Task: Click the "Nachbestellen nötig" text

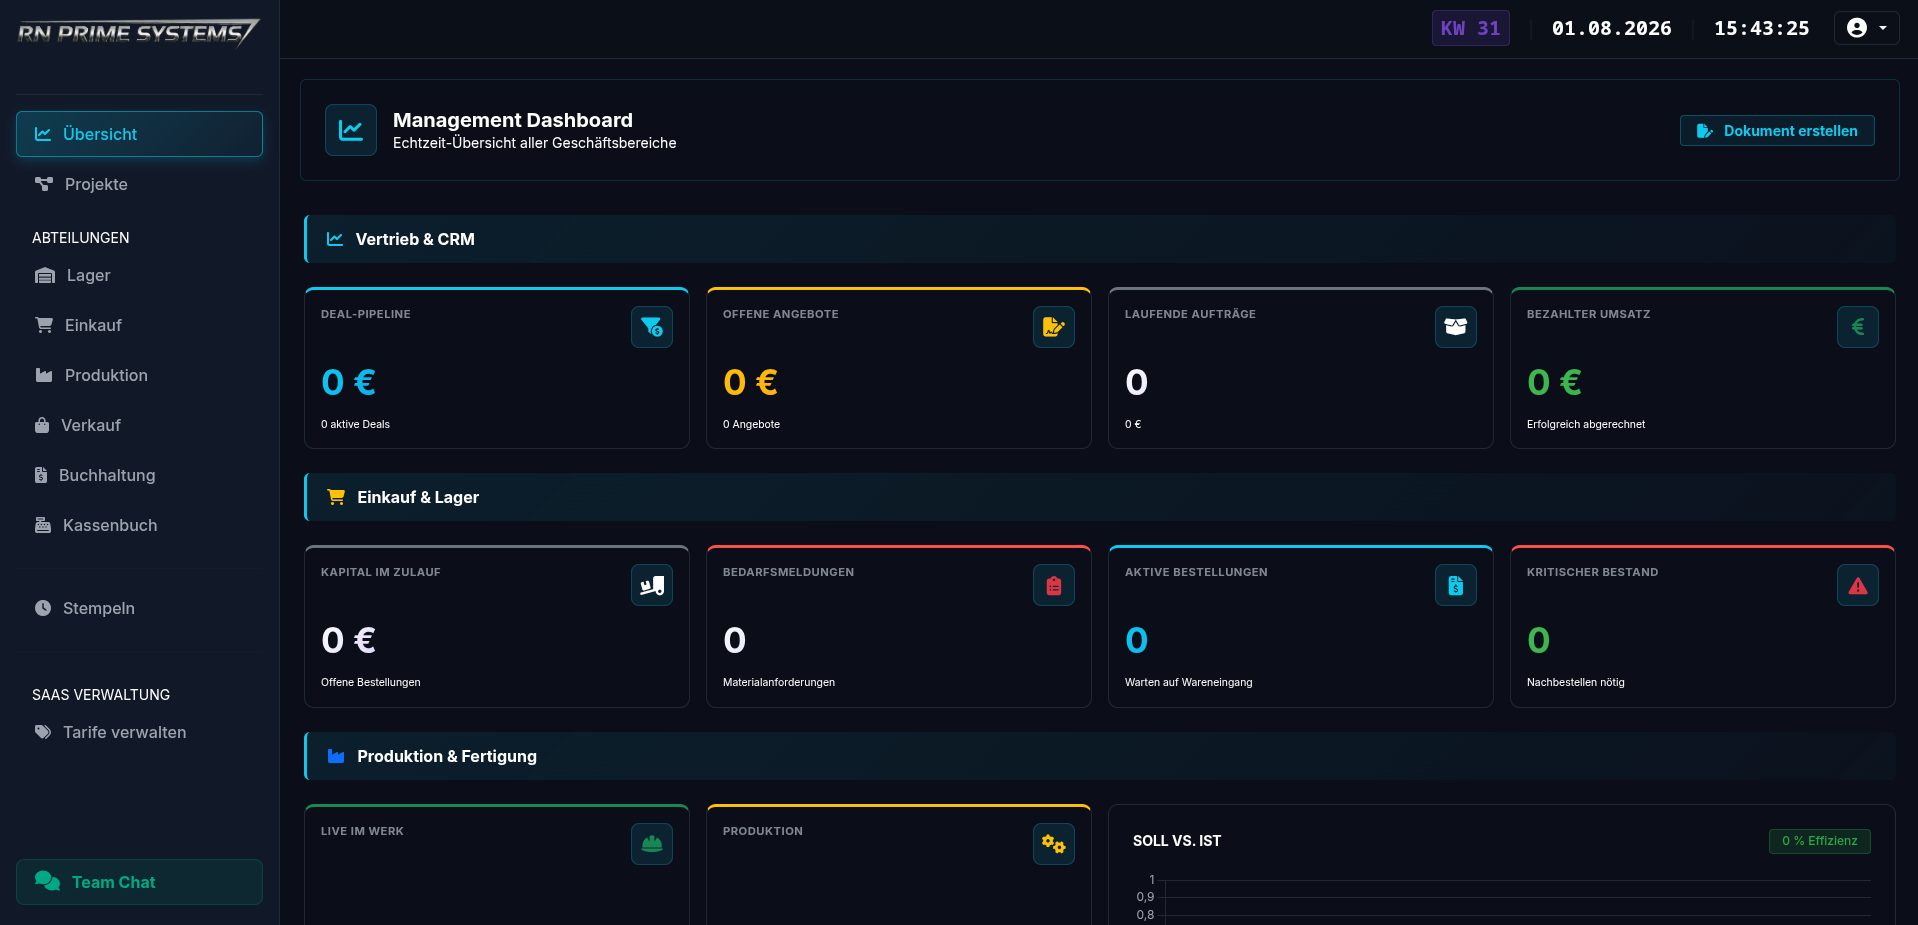Action: click(1575, 682)
